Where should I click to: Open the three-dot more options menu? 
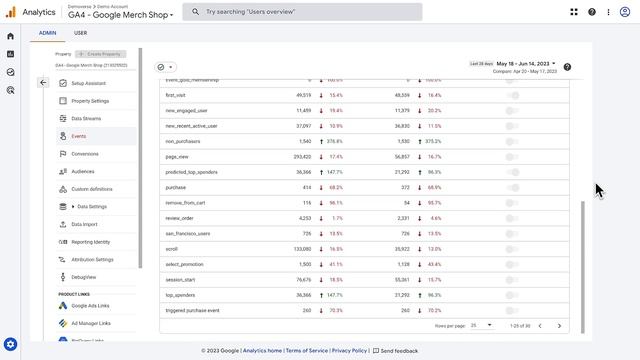[609, 12]
